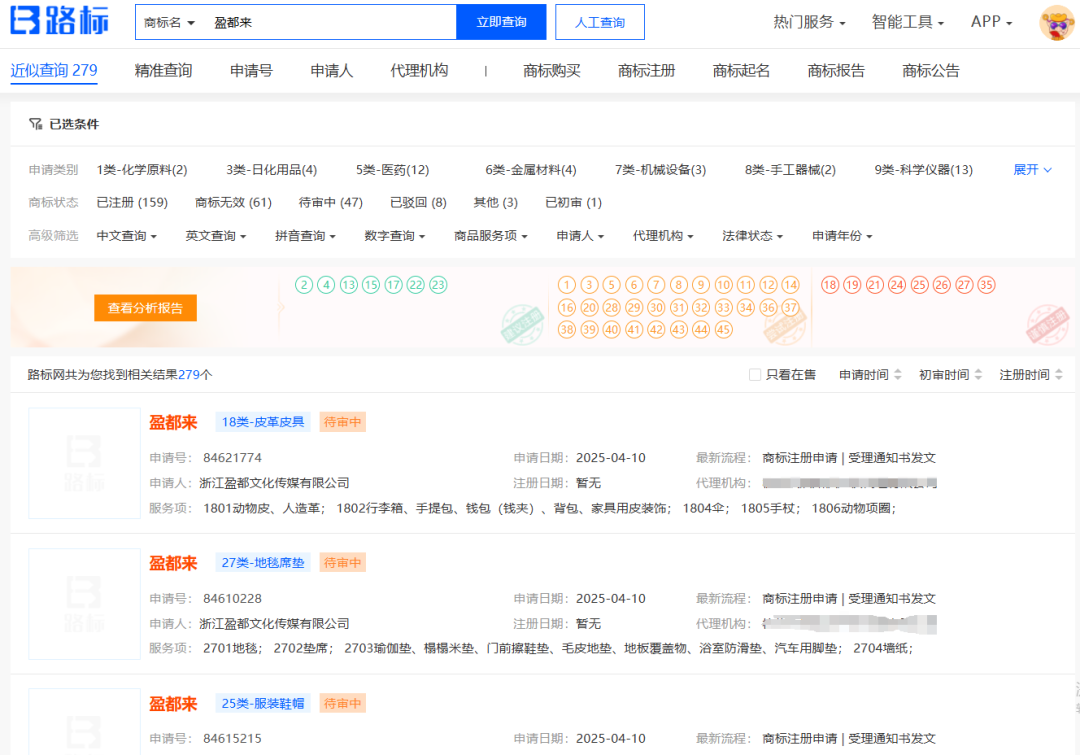Open the 智能工具 dropdown menu
Image resolution: width=1080 pixels, height=755 pixels.
coord(907,22)
